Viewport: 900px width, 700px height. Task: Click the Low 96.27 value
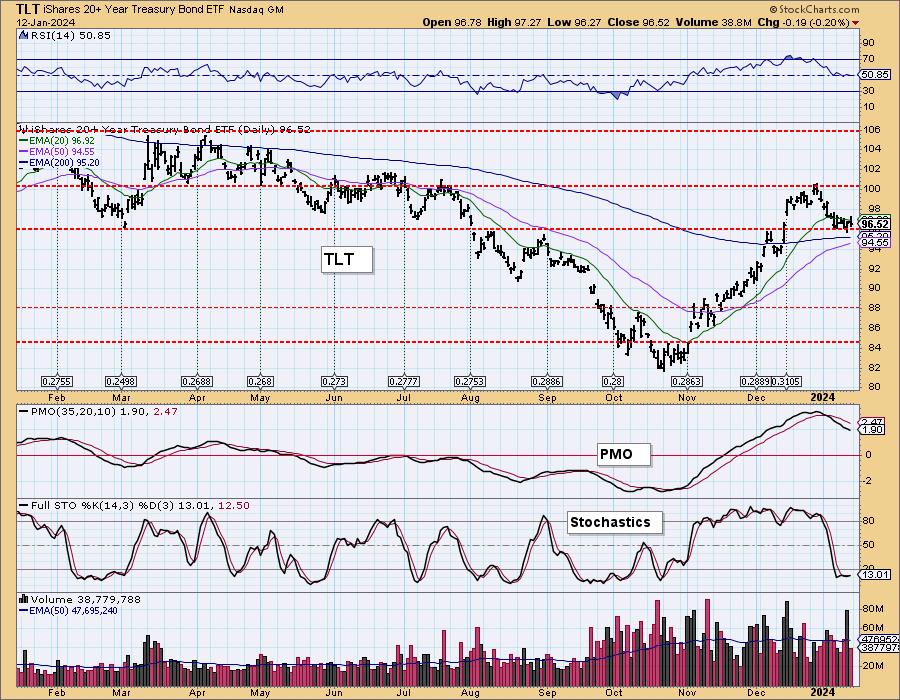(573, 22)
